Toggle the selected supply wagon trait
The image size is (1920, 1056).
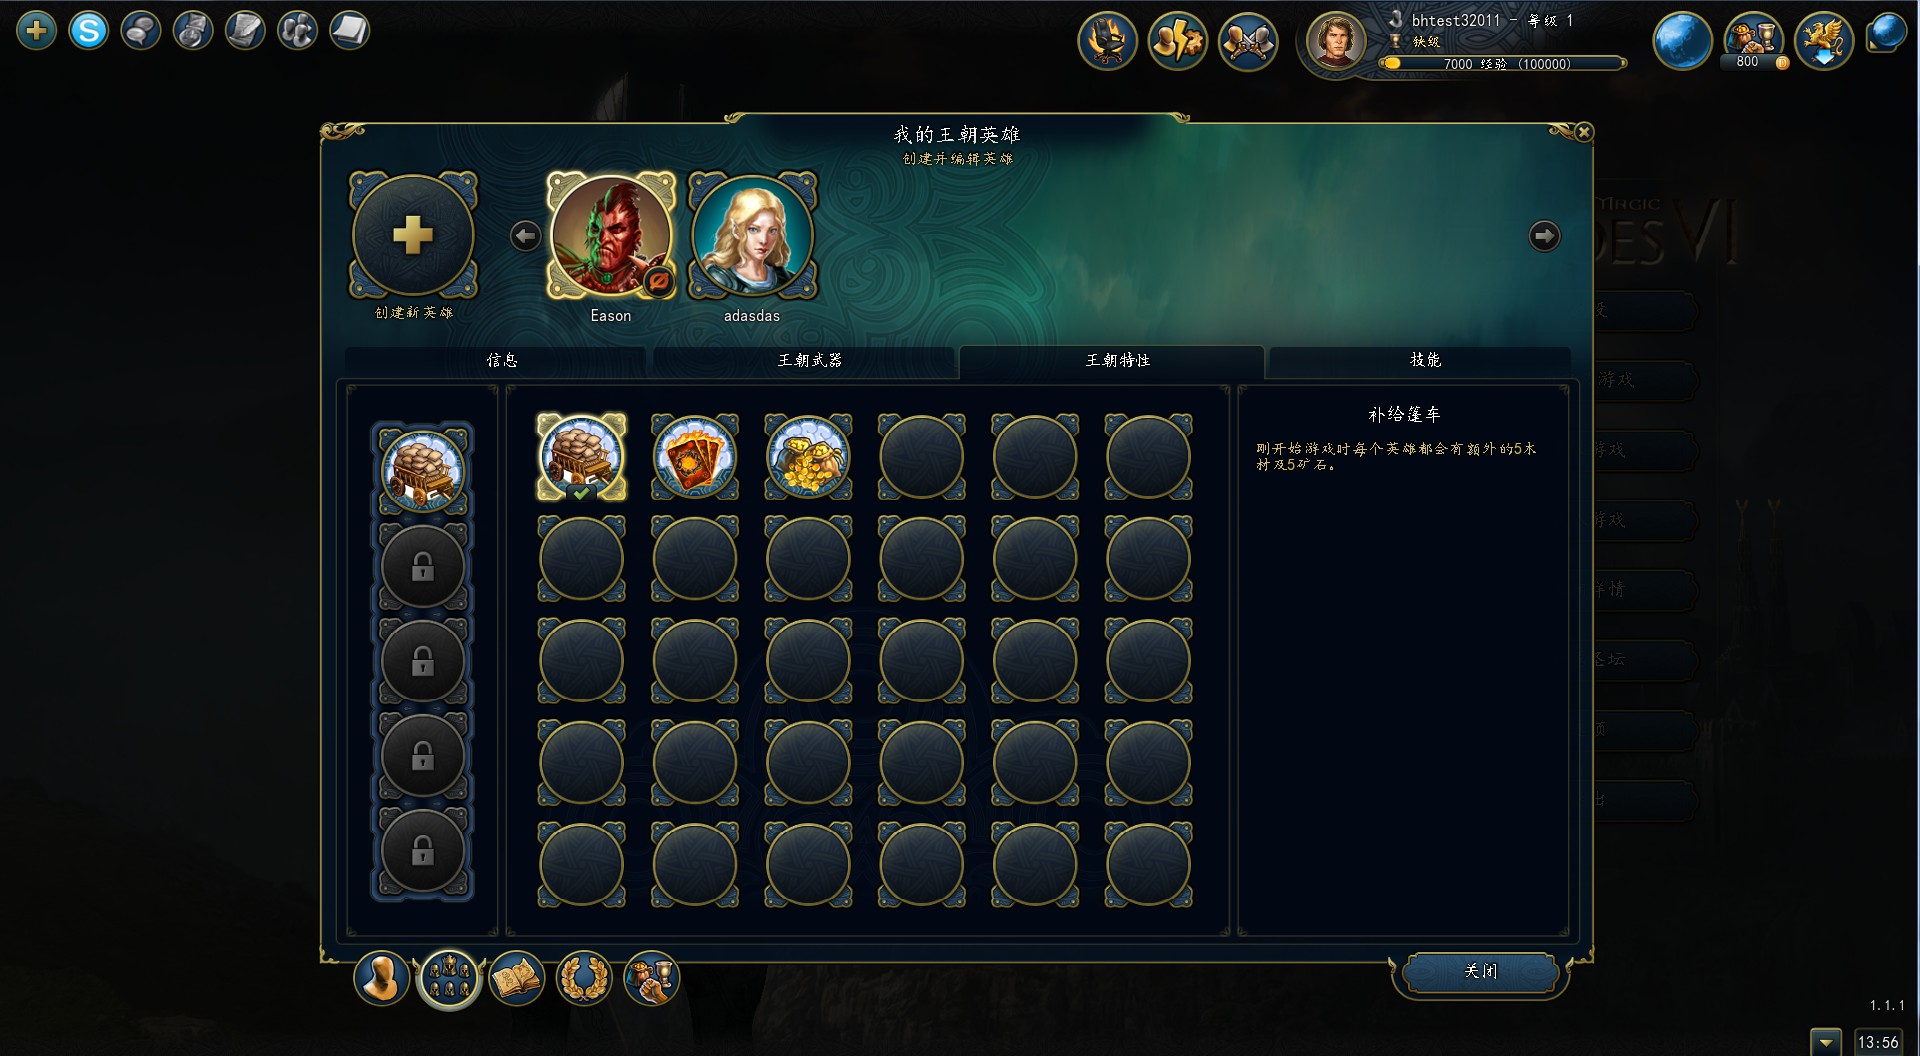click(x=581, y=456)
